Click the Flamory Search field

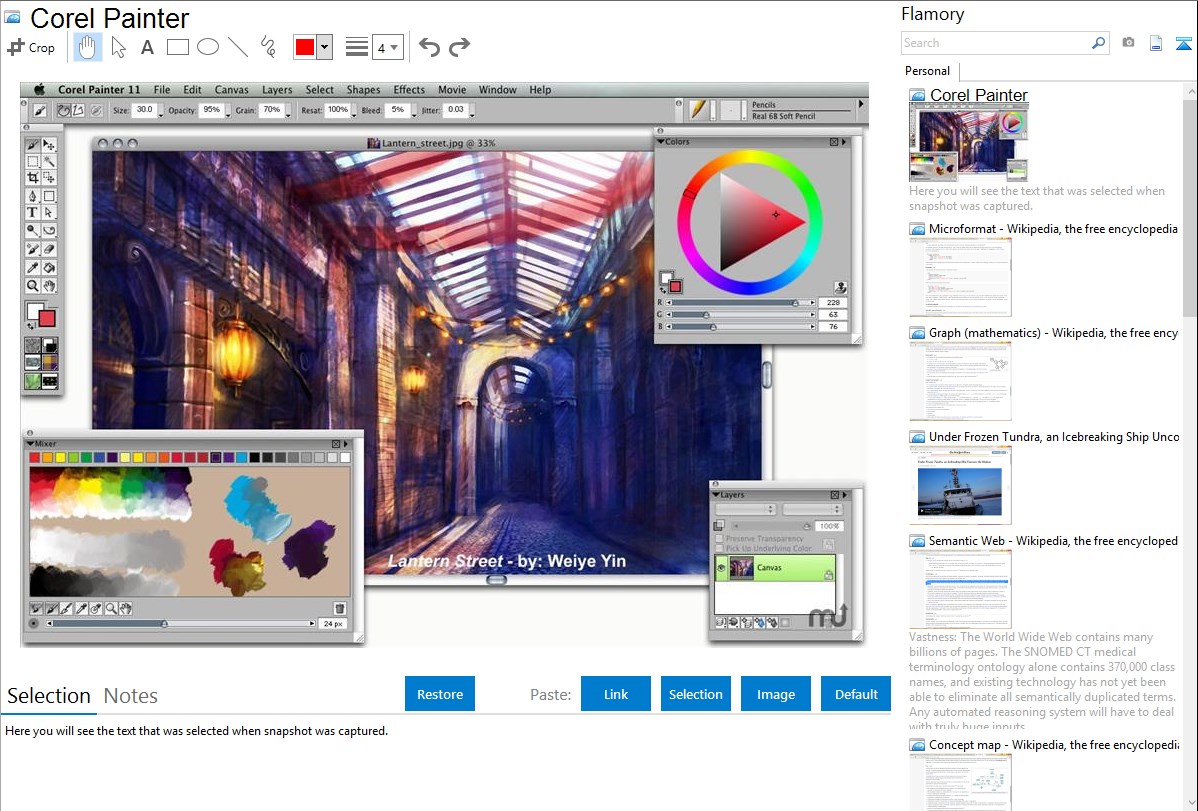pyautogui.click(x=995, y=43)
